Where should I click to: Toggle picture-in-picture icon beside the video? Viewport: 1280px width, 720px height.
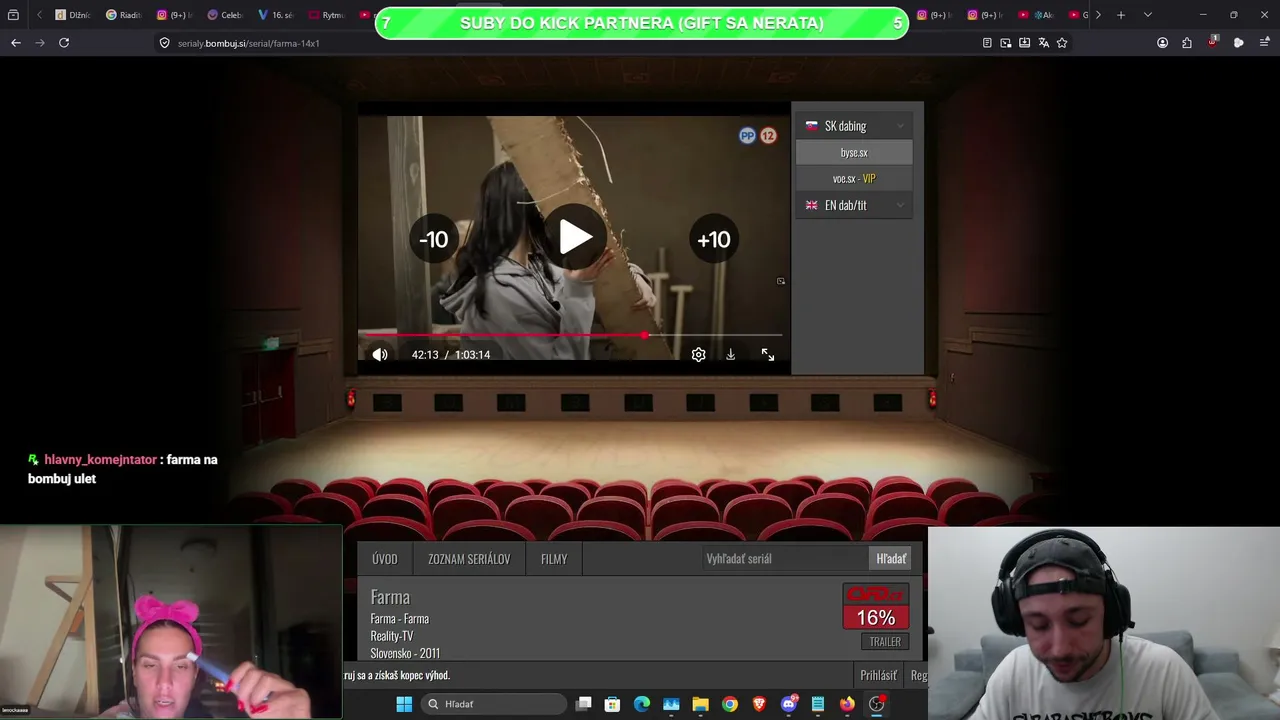(x=781, y=281)
